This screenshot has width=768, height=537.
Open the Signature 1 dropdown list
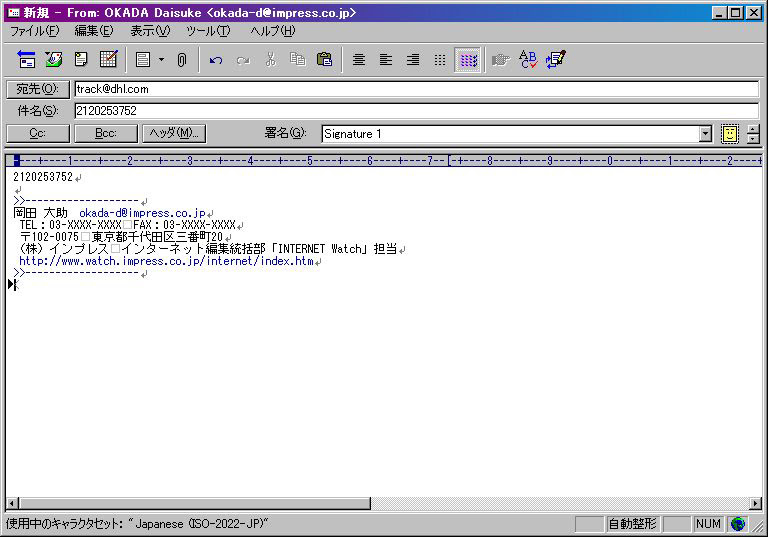[705, 134]
